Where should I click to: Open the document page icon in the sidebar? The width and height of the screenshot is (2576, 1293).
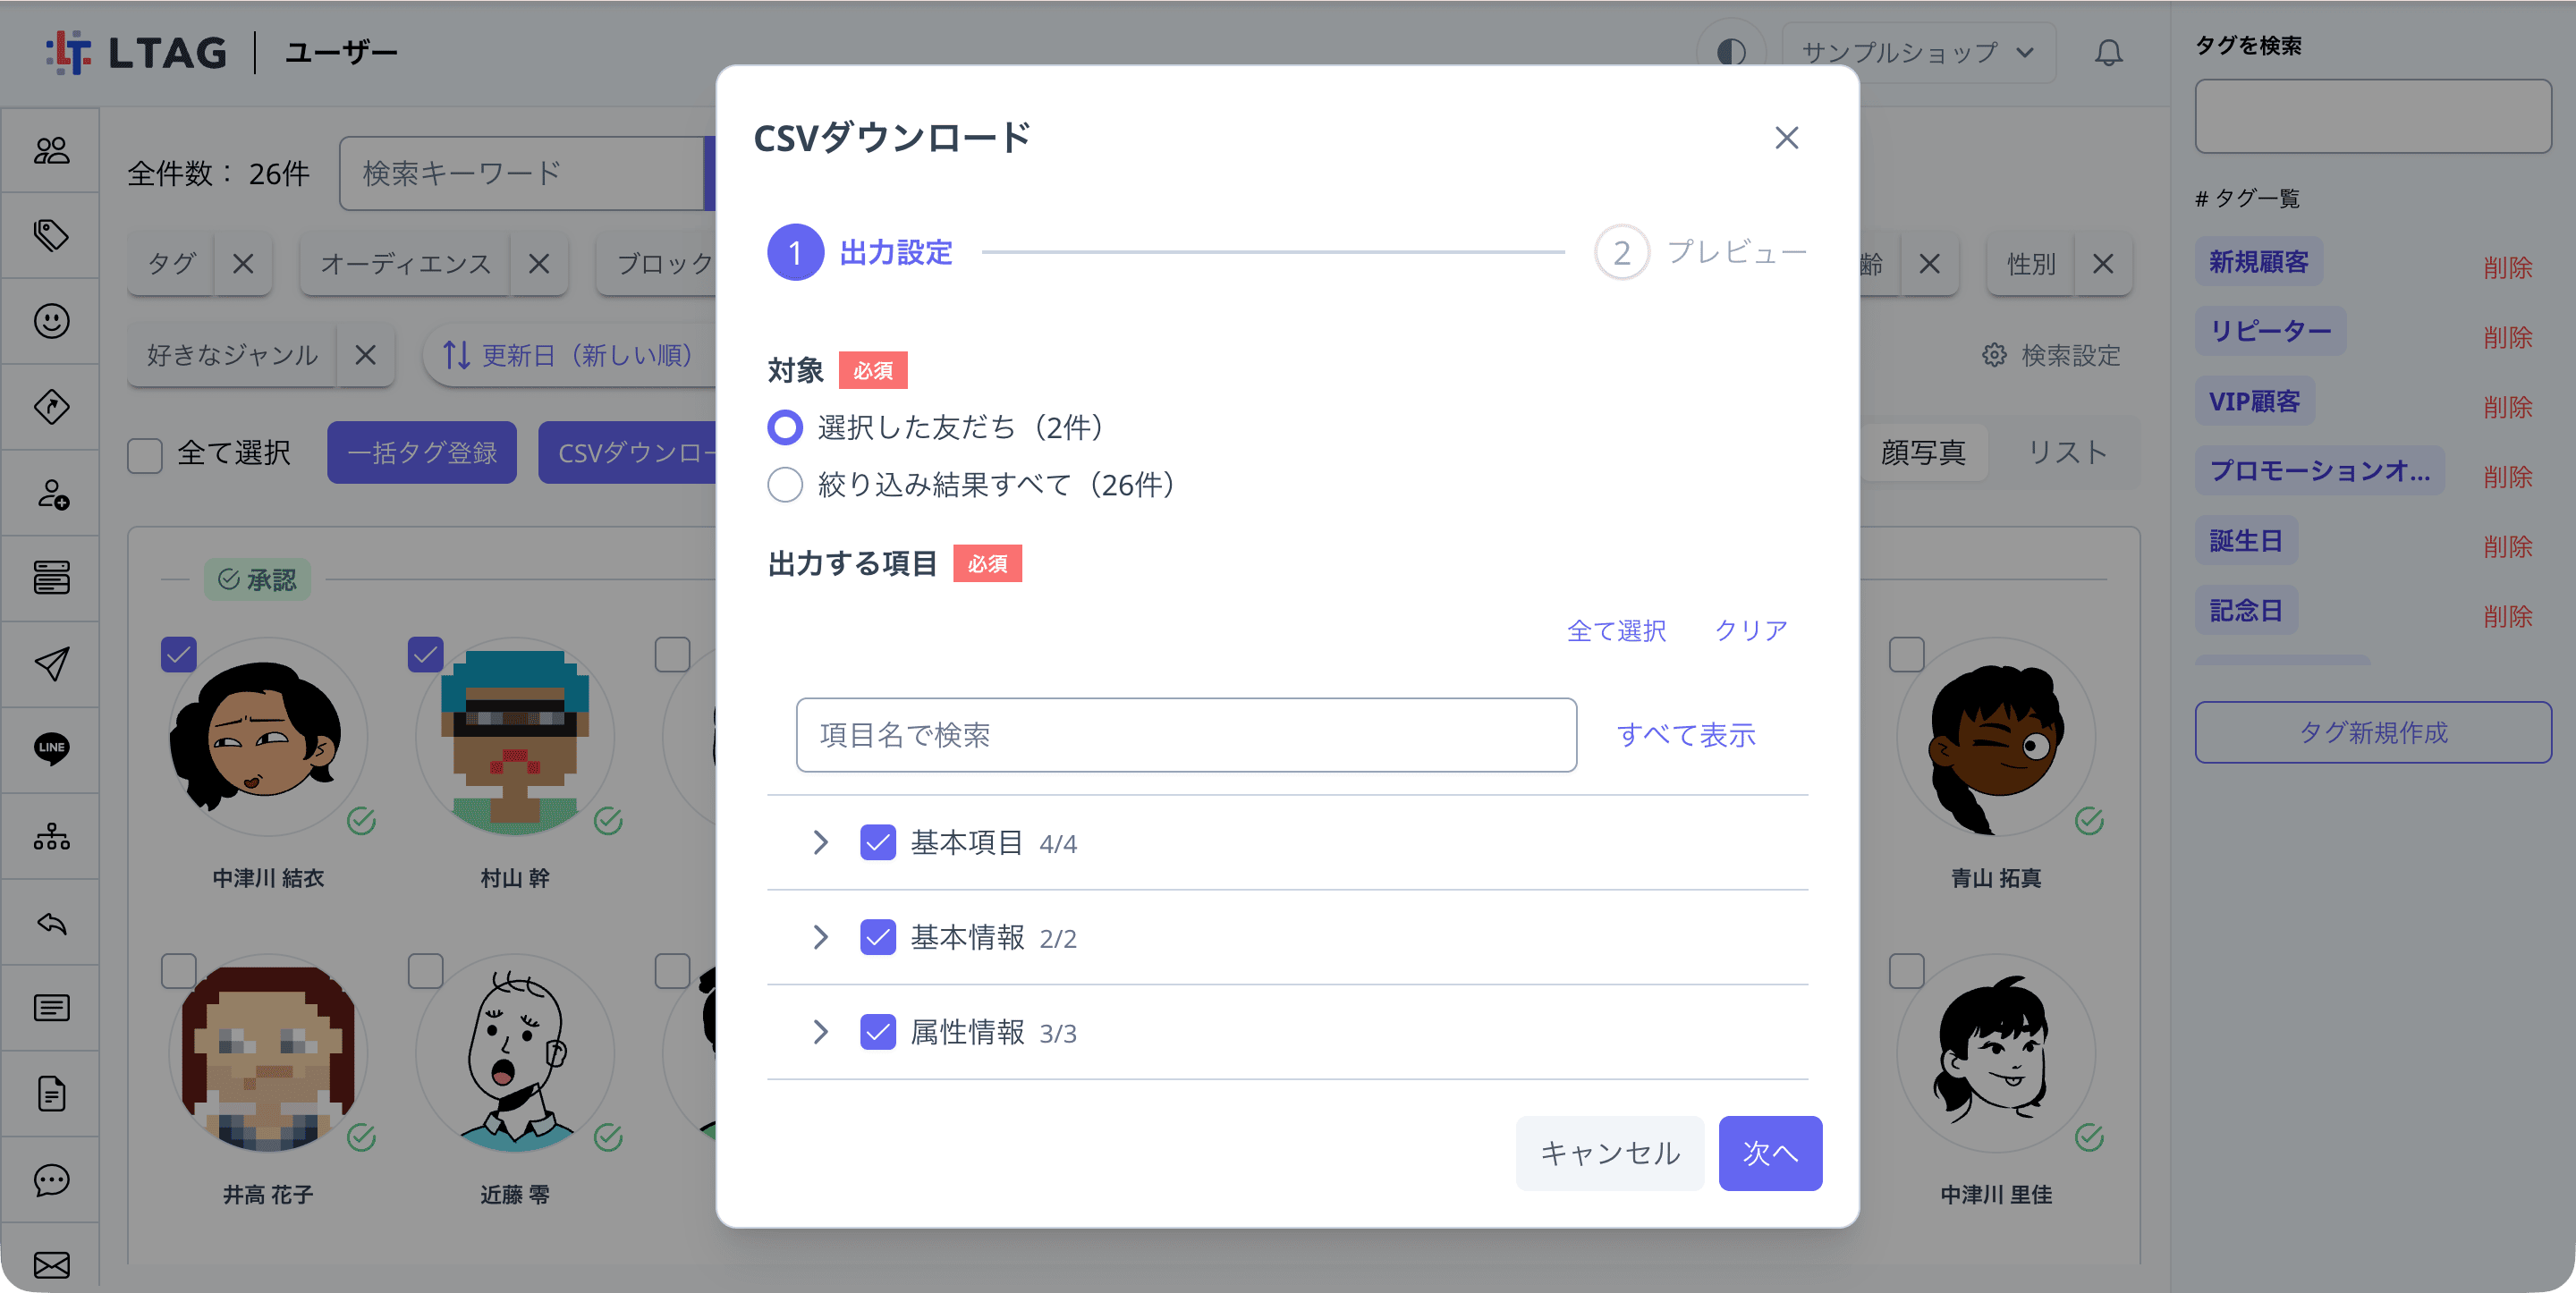coord(51,1094)
